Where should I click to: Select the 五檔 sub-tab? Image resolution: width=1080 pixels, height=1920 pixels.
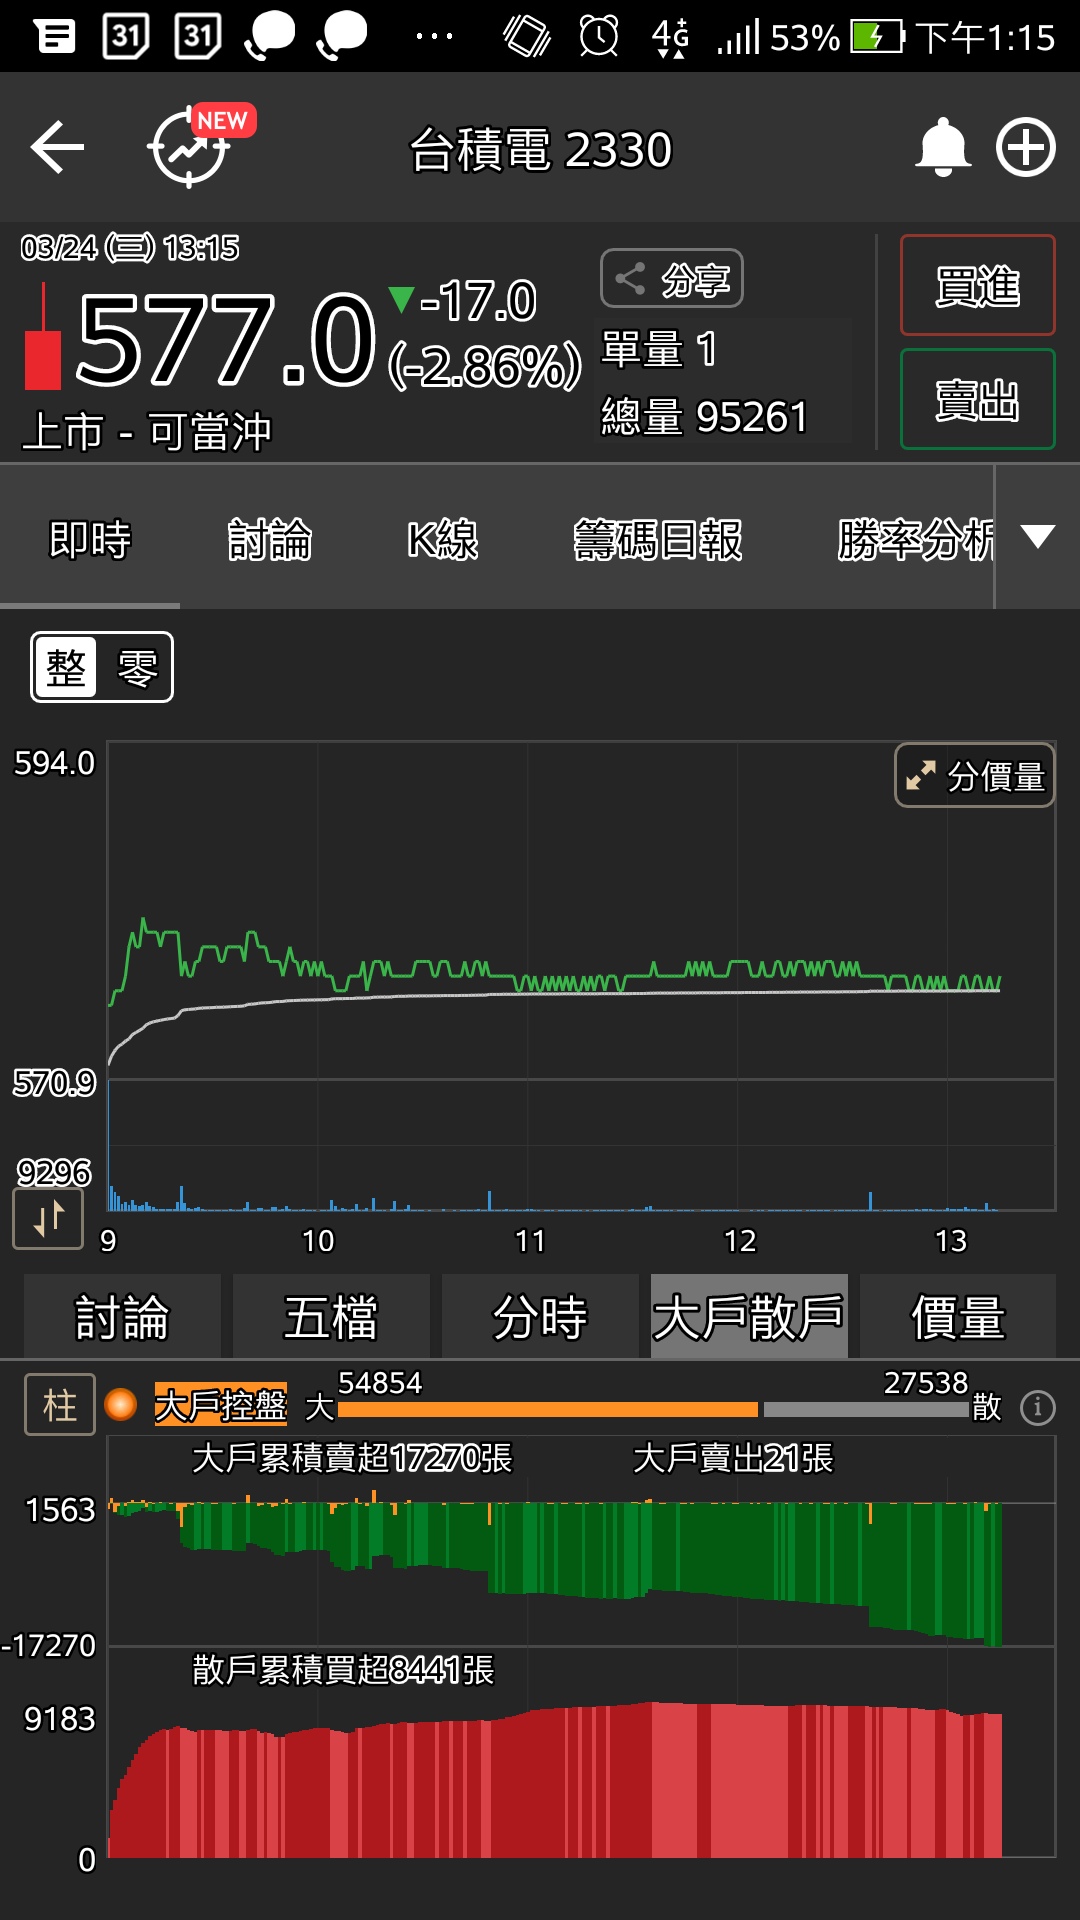tap(331, 1317)
